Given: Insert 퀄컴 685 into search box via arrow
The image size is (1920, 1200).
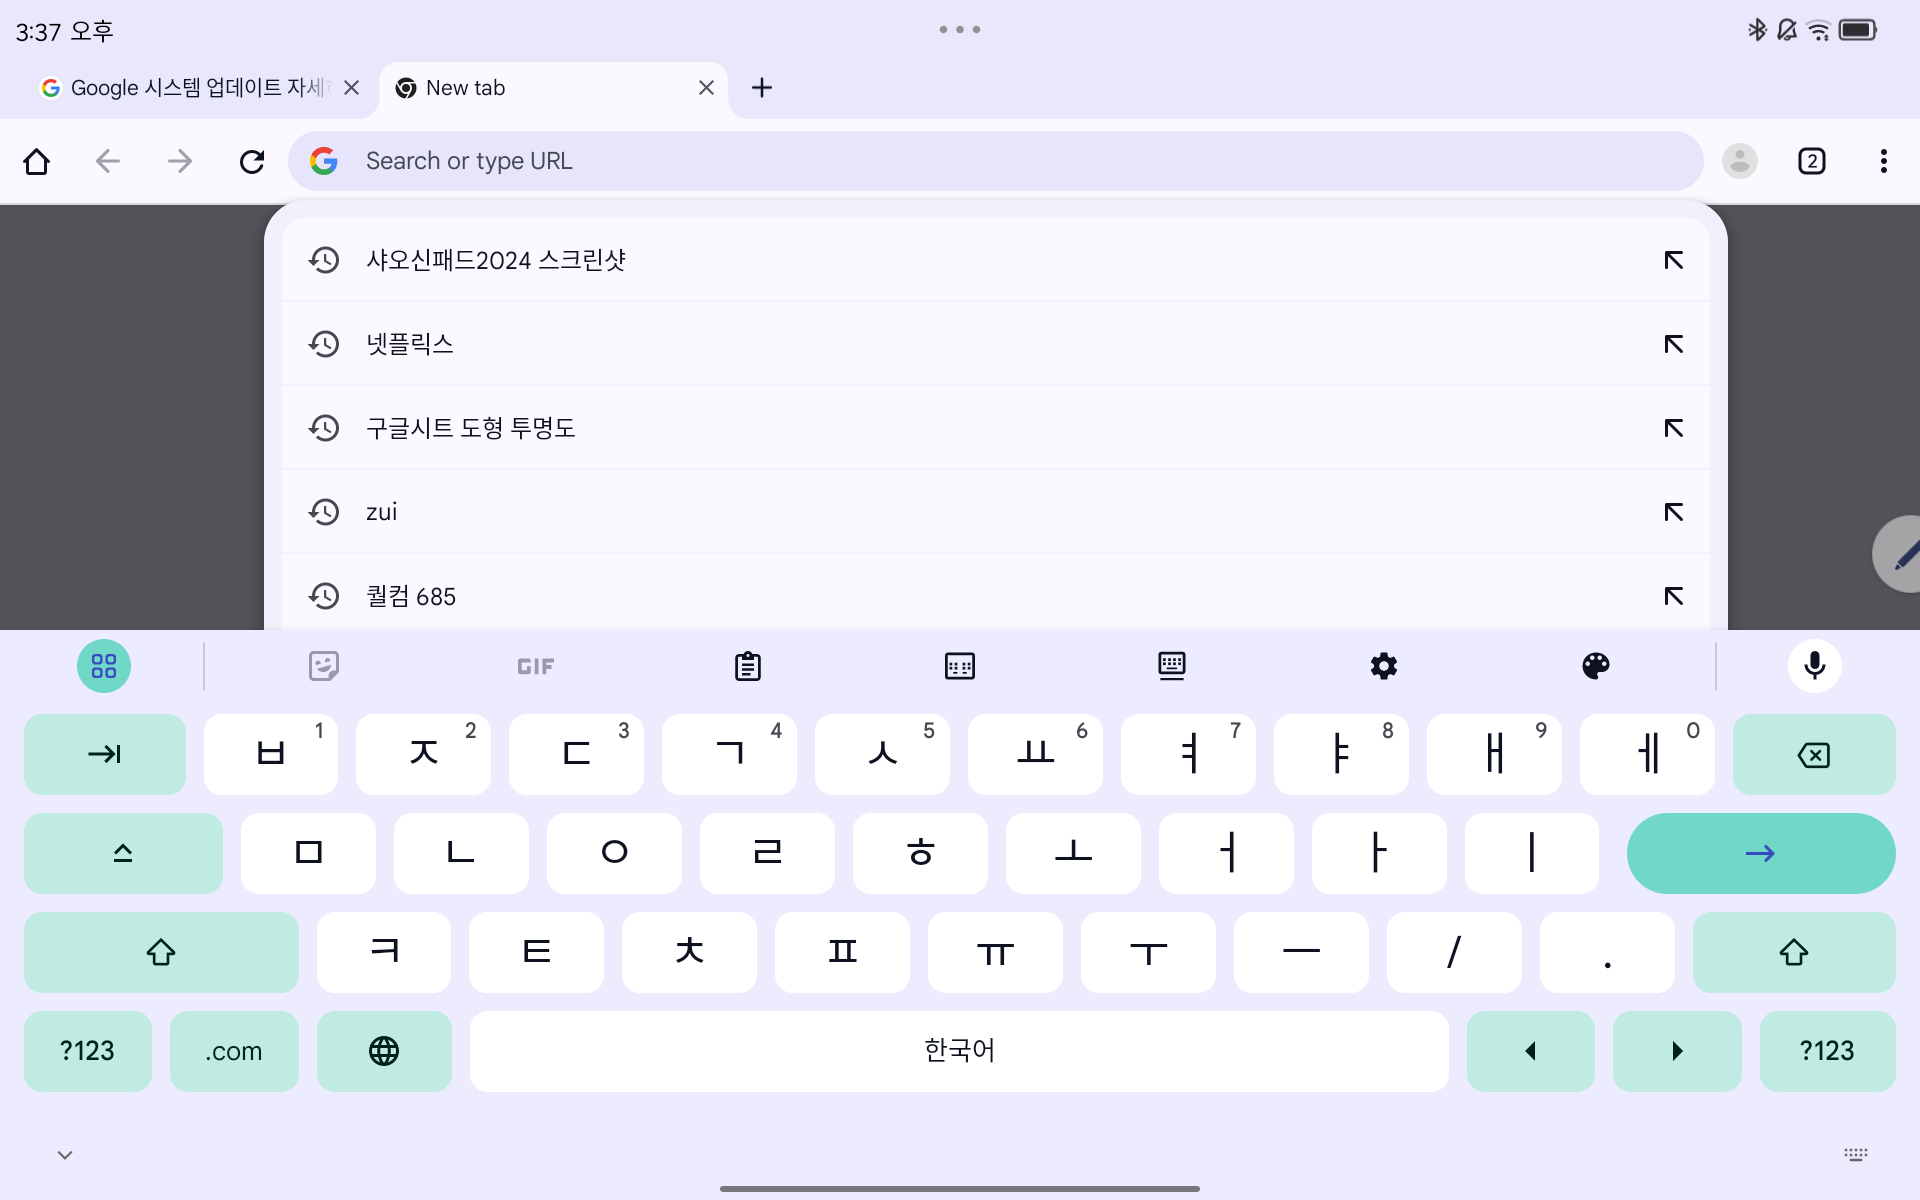Looking at the screenshot, I should [1674, 596].
